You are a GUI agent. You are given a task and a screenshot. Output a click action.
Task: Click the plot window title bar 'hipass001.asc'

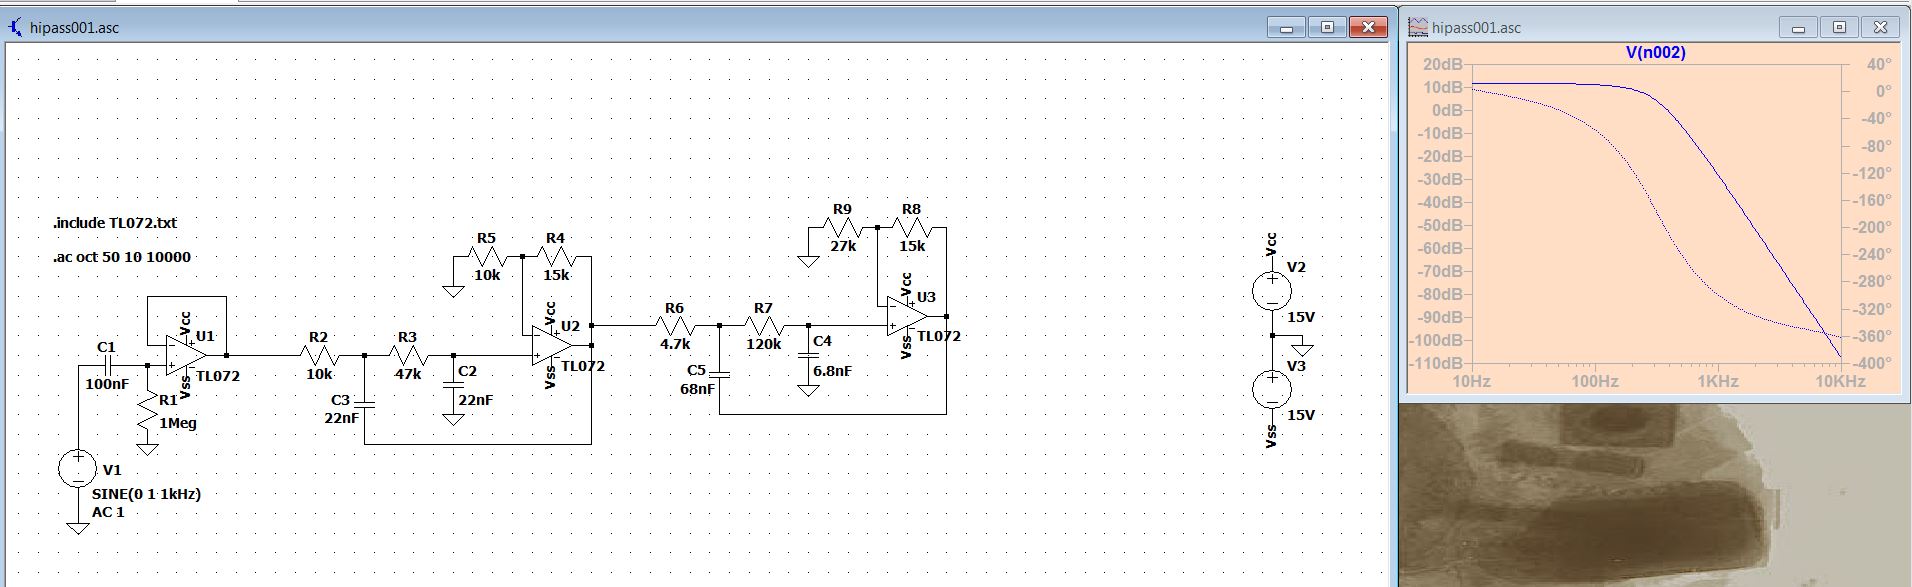coord(1476,28)
